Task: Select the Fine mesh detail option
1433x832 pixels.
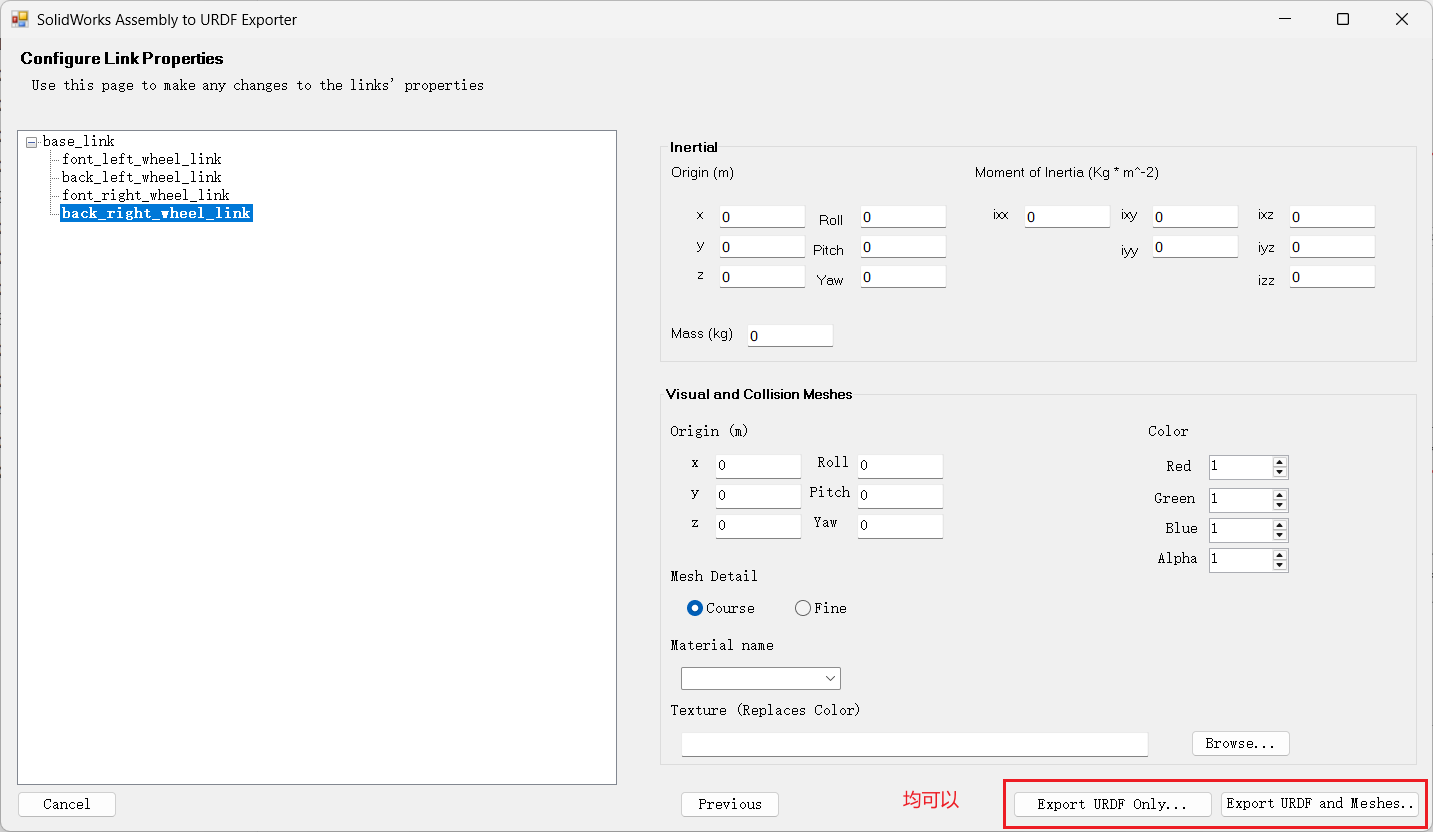Action: click(802, 608)
